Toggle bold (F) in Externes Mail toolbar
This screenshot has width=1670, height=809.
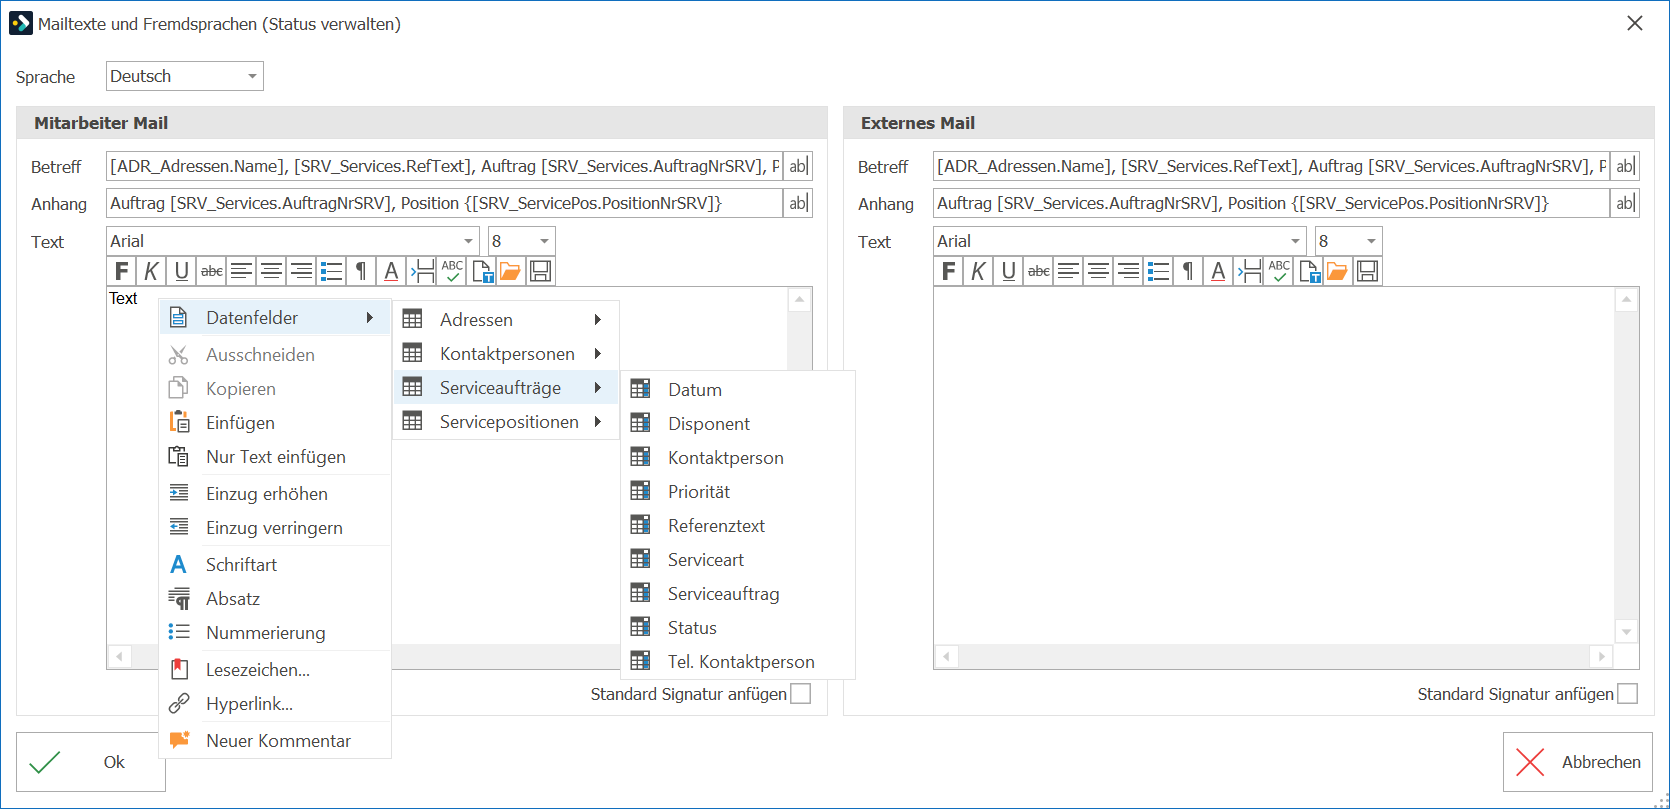[949, 271]
